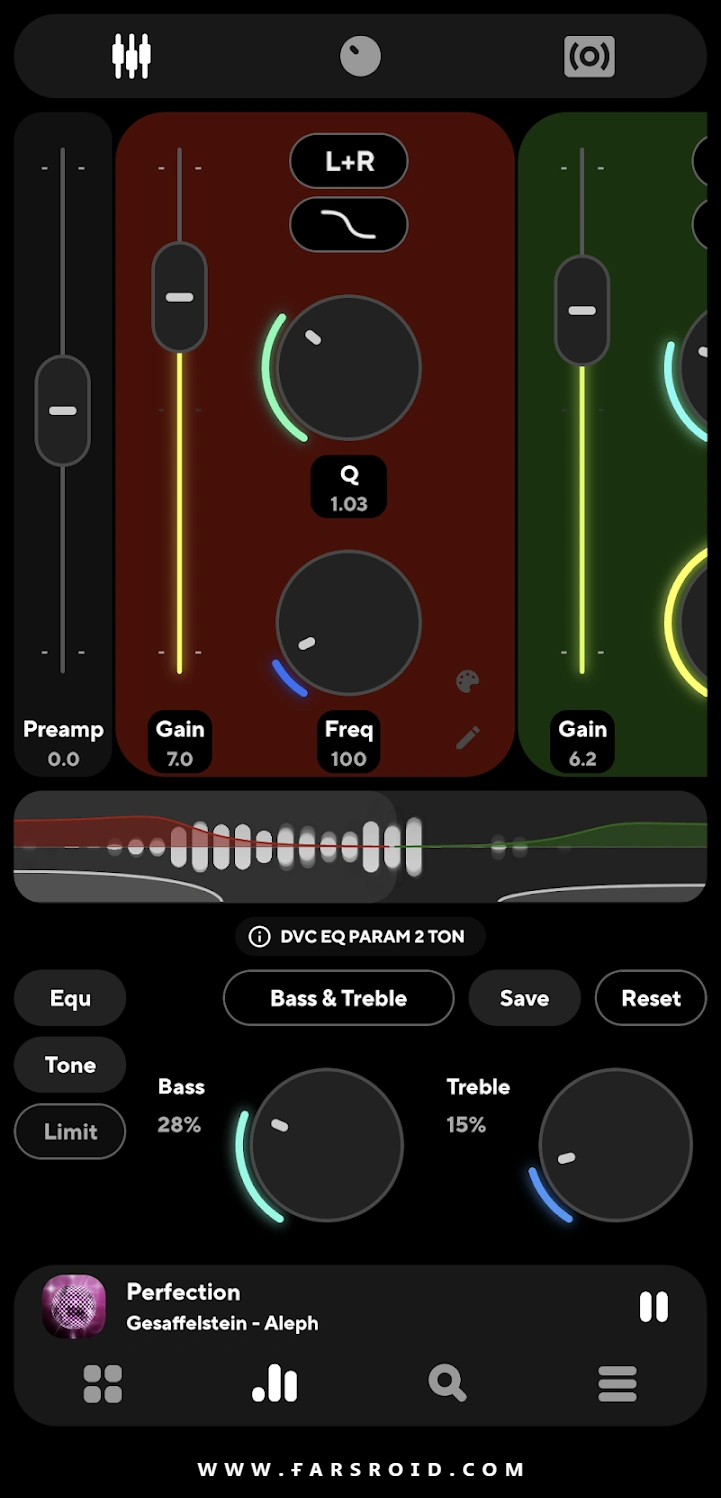Open the hamburger menu icon
The image size is (721, 1498).
[618, 1384]
